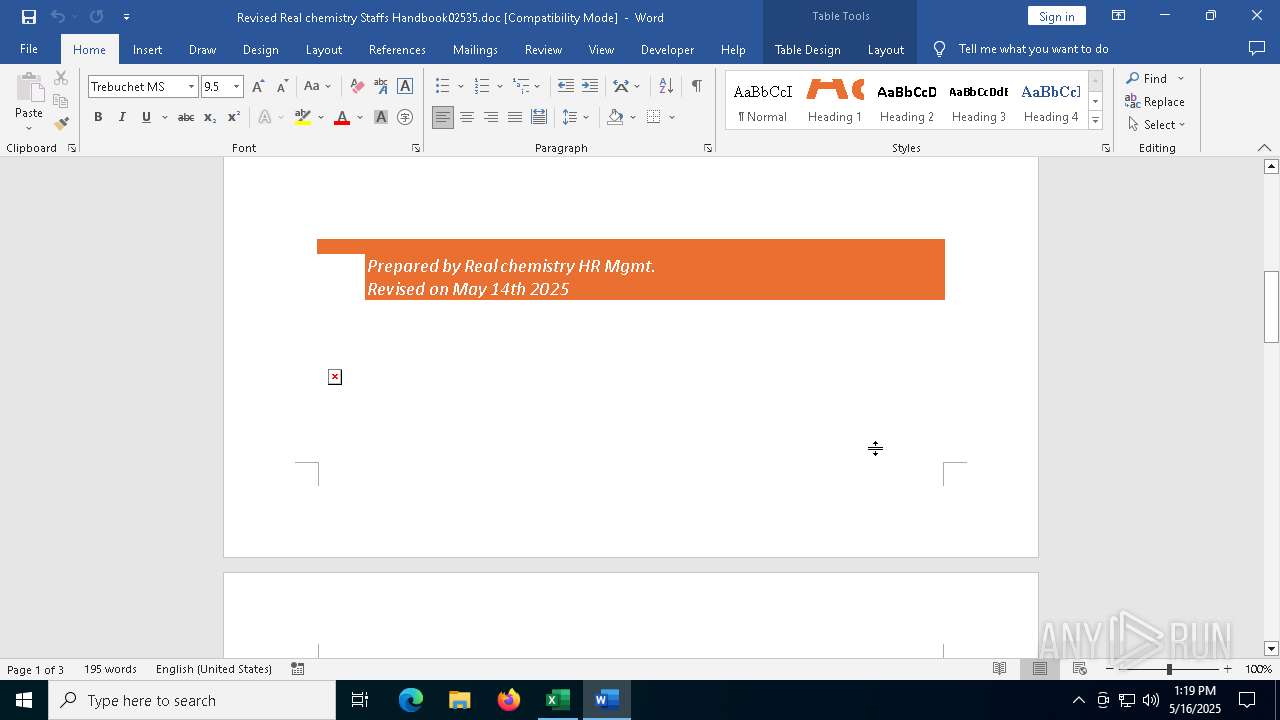Expand the Bullets list dropdown
The image size is (1280, 720).
[460, 86]
